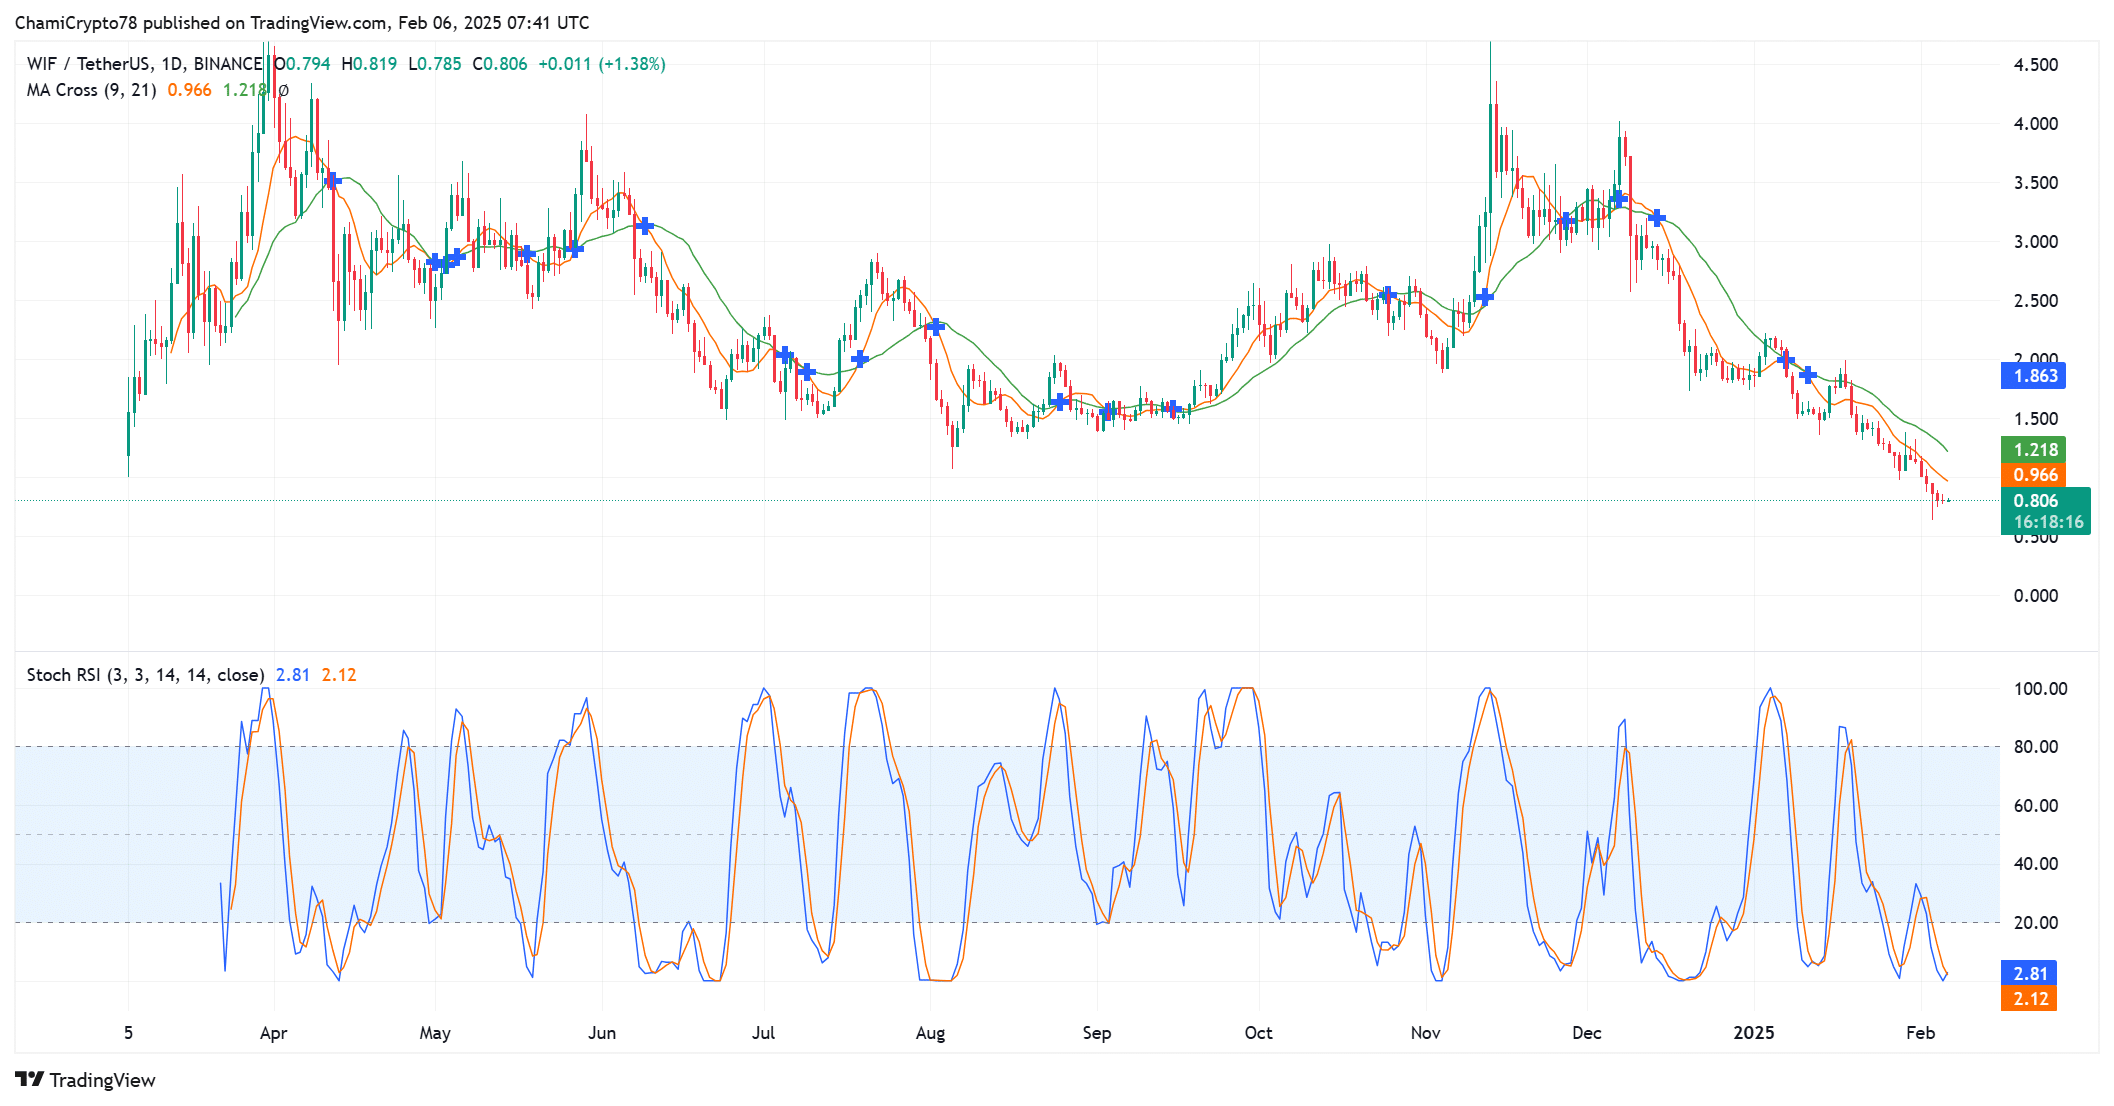The image size is (2114, 1106).
Task: Click the green 1.218 MA value tag
Action: tap(2033, 450)
